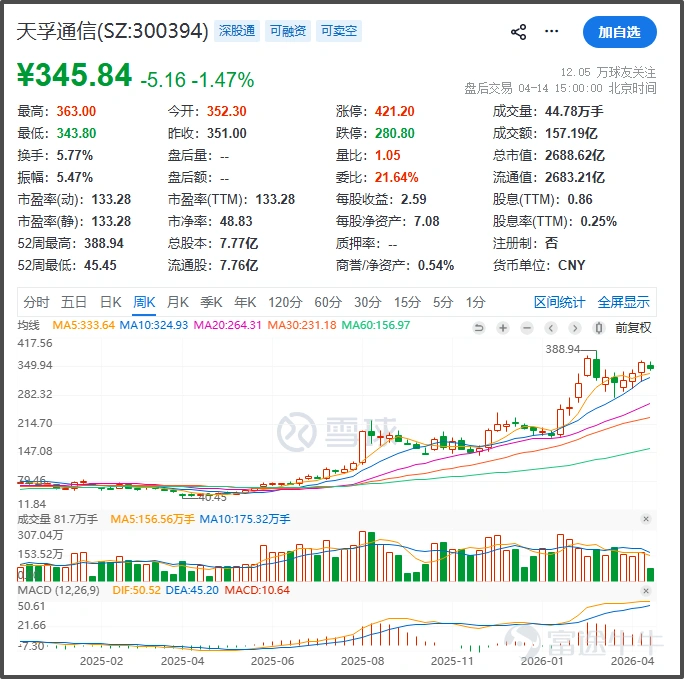Screen dimensions: 684x679
Task: Click the 深股通 tag
Action: [237, 31]
